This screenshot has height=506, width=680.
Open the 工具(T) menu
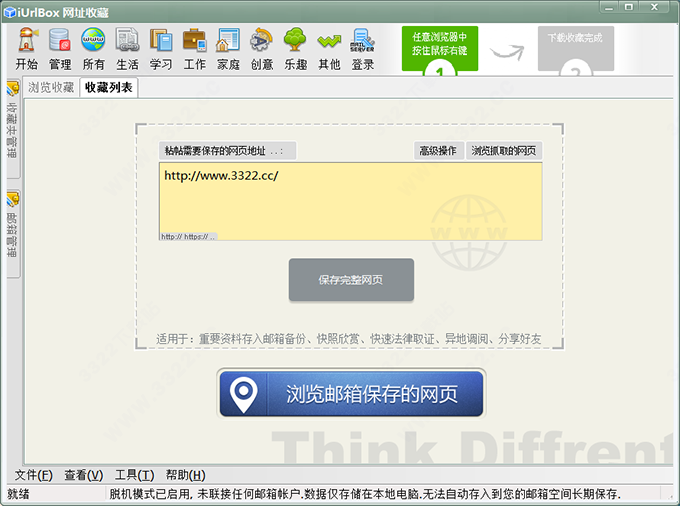tap(134, 475)
